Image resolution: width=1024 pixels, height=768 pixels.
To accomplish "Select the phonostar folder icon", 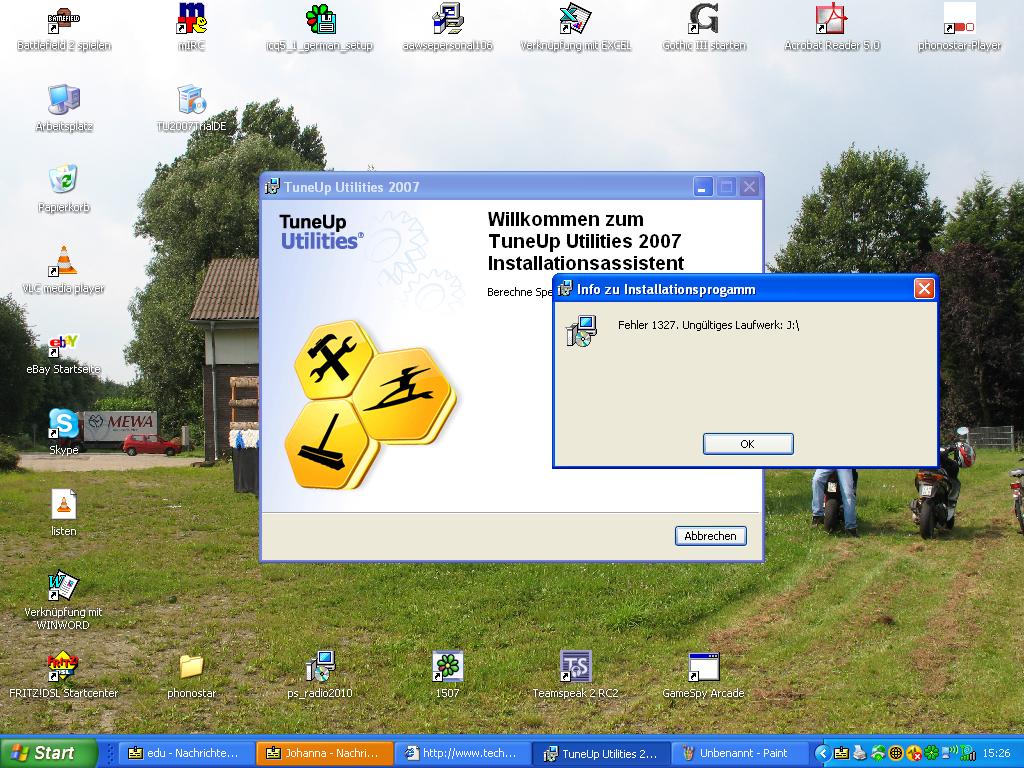I will (x=191, y=677).
